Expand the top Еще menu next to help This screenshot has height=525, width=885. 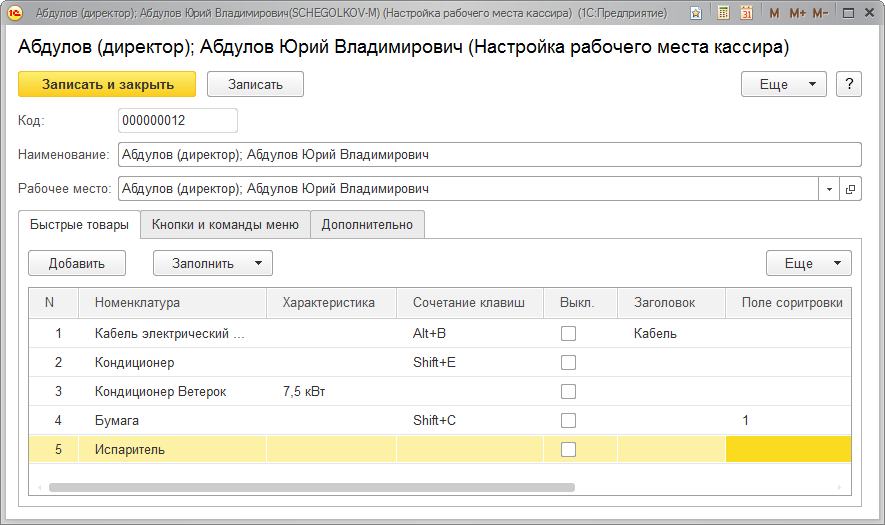point(783,85)
